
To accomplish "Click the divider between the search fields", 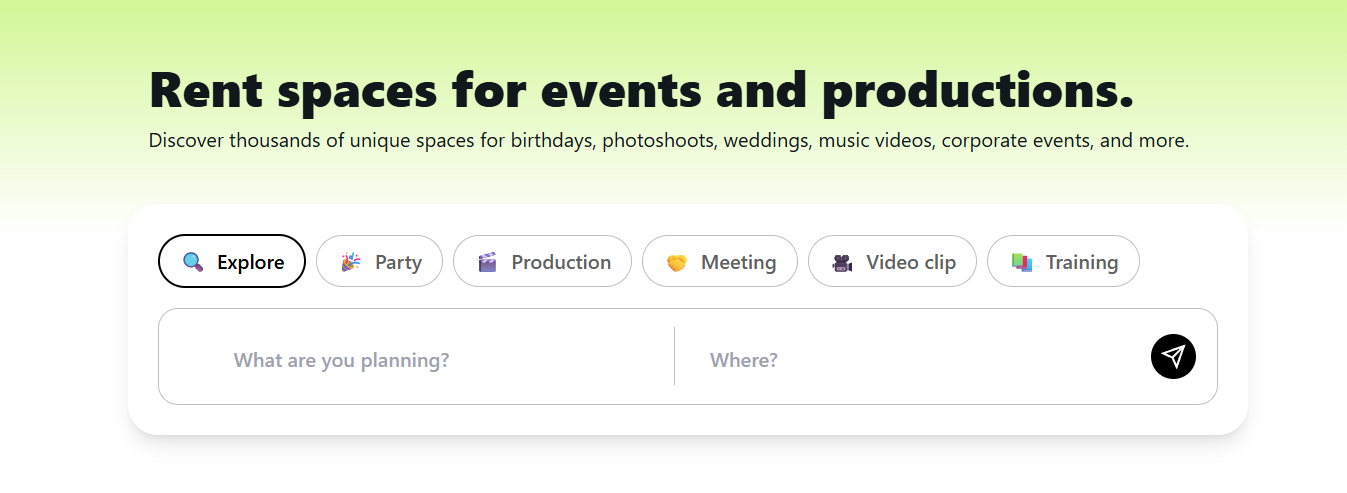I will click(x=674, y=356).
